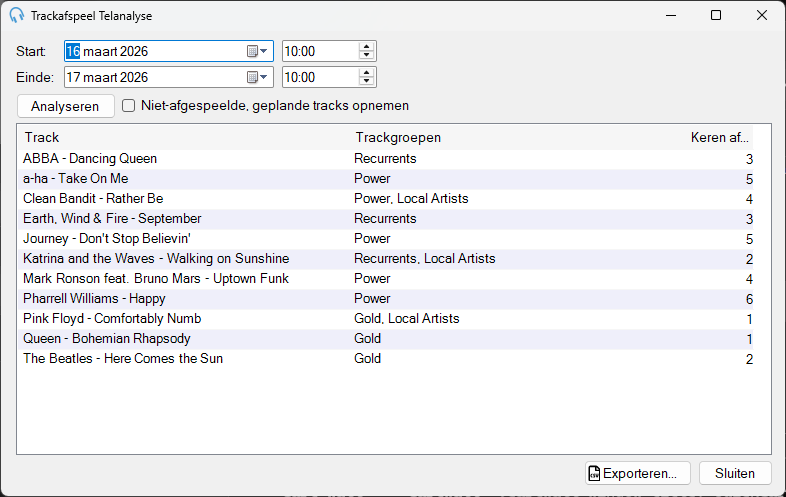Select row Earth, Wind & Fire - September
Screen dimensions: 786x497
click(385, 219)
